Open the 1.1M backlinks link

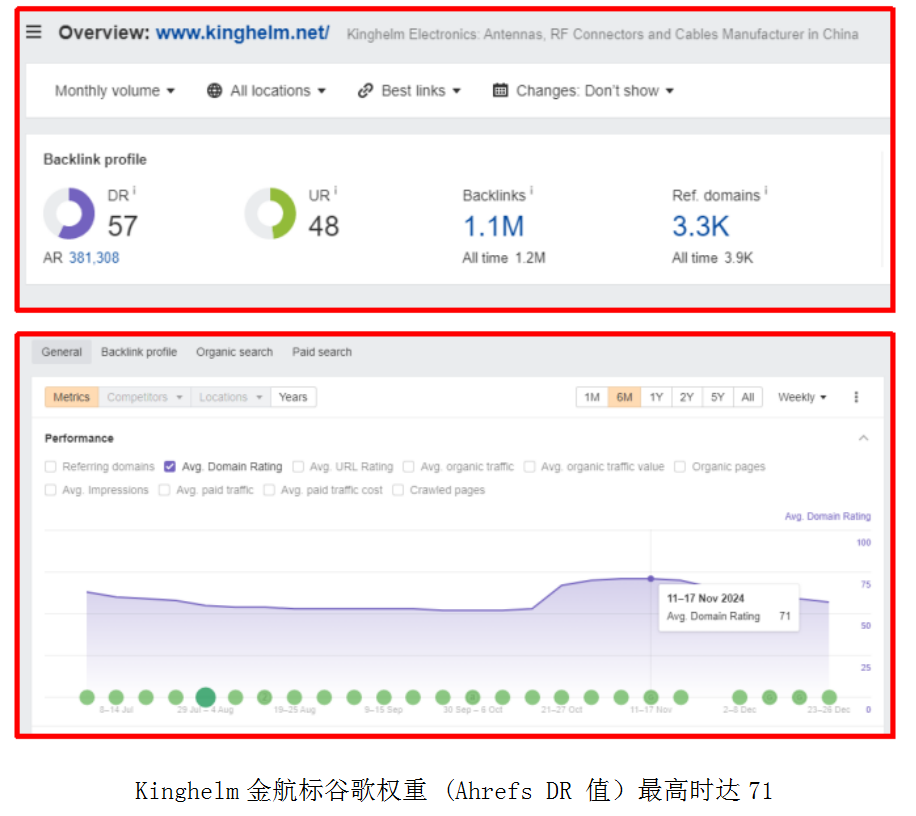494,226
